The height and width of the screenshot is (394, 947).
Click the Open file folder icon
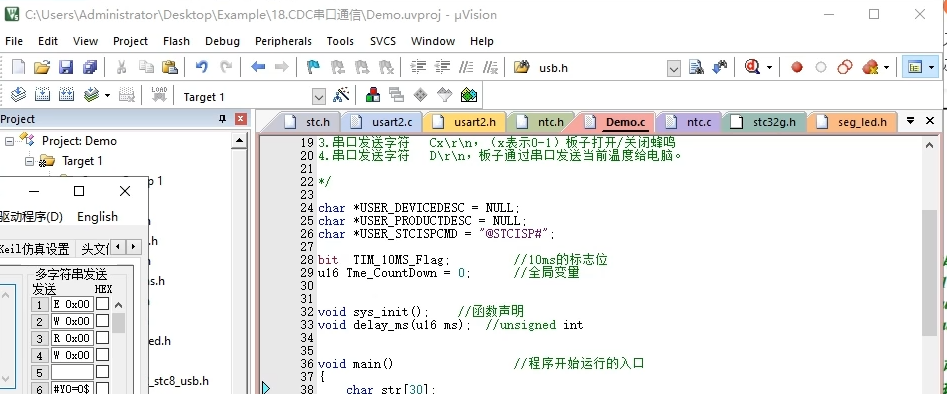42,67
